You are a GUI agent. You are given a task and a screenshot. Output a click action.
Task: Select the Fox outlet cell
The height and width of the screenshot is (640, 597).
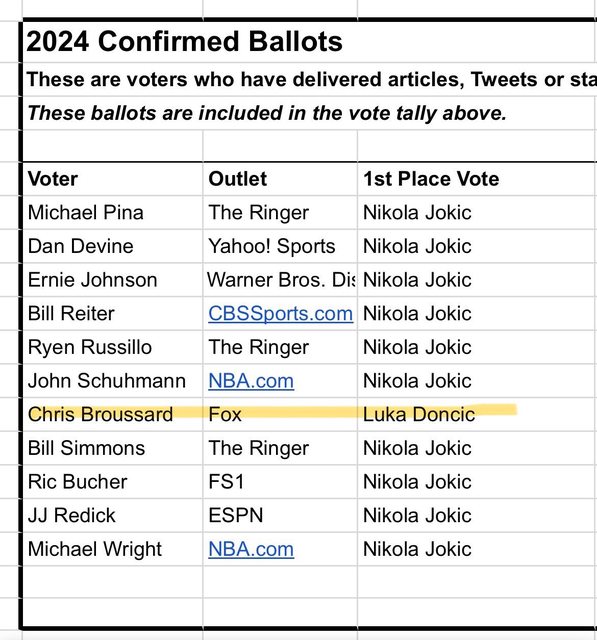point(280,414)
